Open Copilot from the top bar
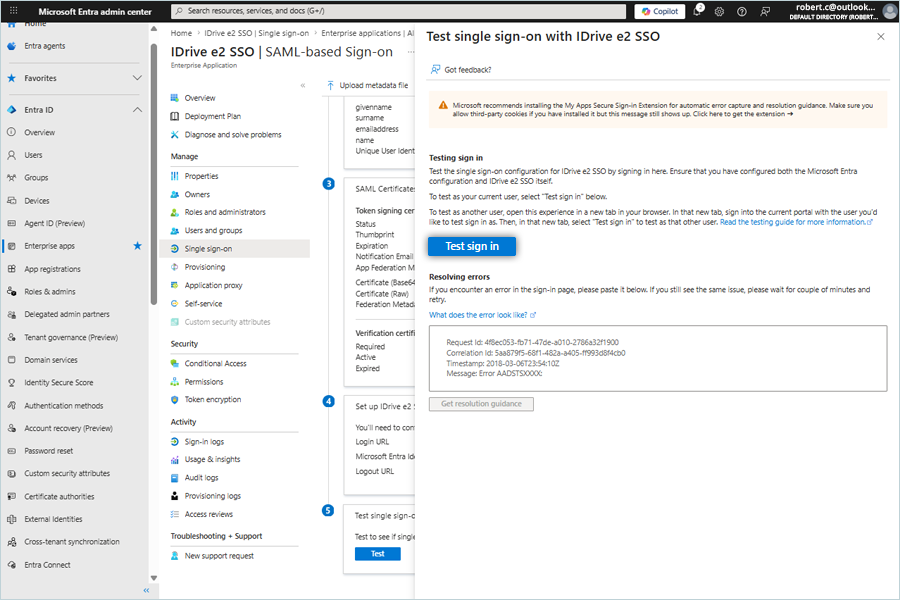This screenshot has height=600, width=900. coord(660,11)
